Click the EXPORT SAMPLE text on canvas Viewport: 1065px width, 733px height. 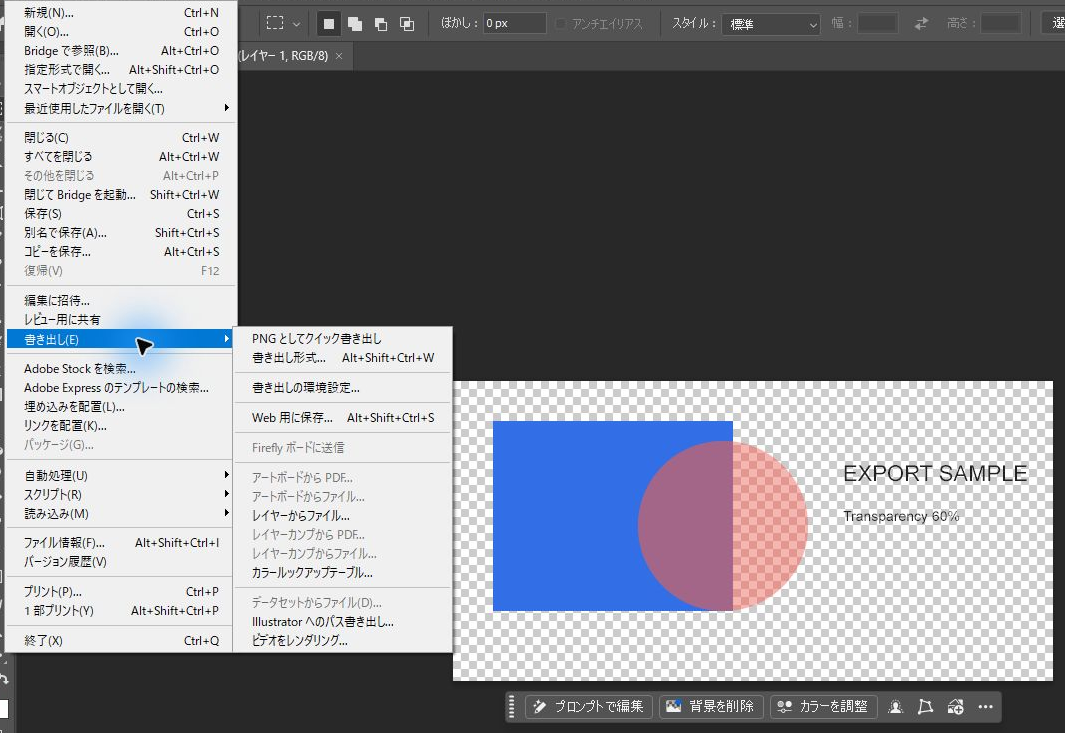[935, 473]
